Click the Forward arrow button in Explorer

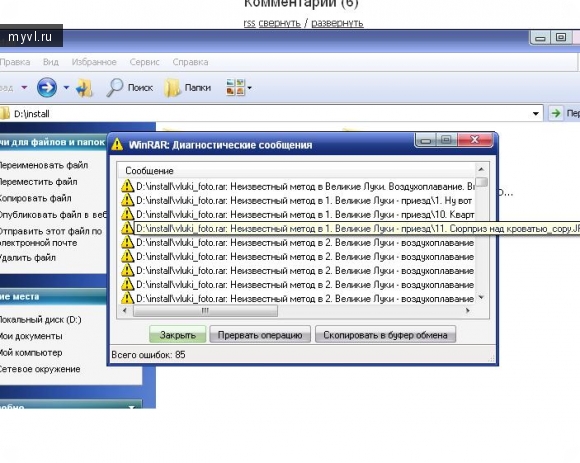47,88
